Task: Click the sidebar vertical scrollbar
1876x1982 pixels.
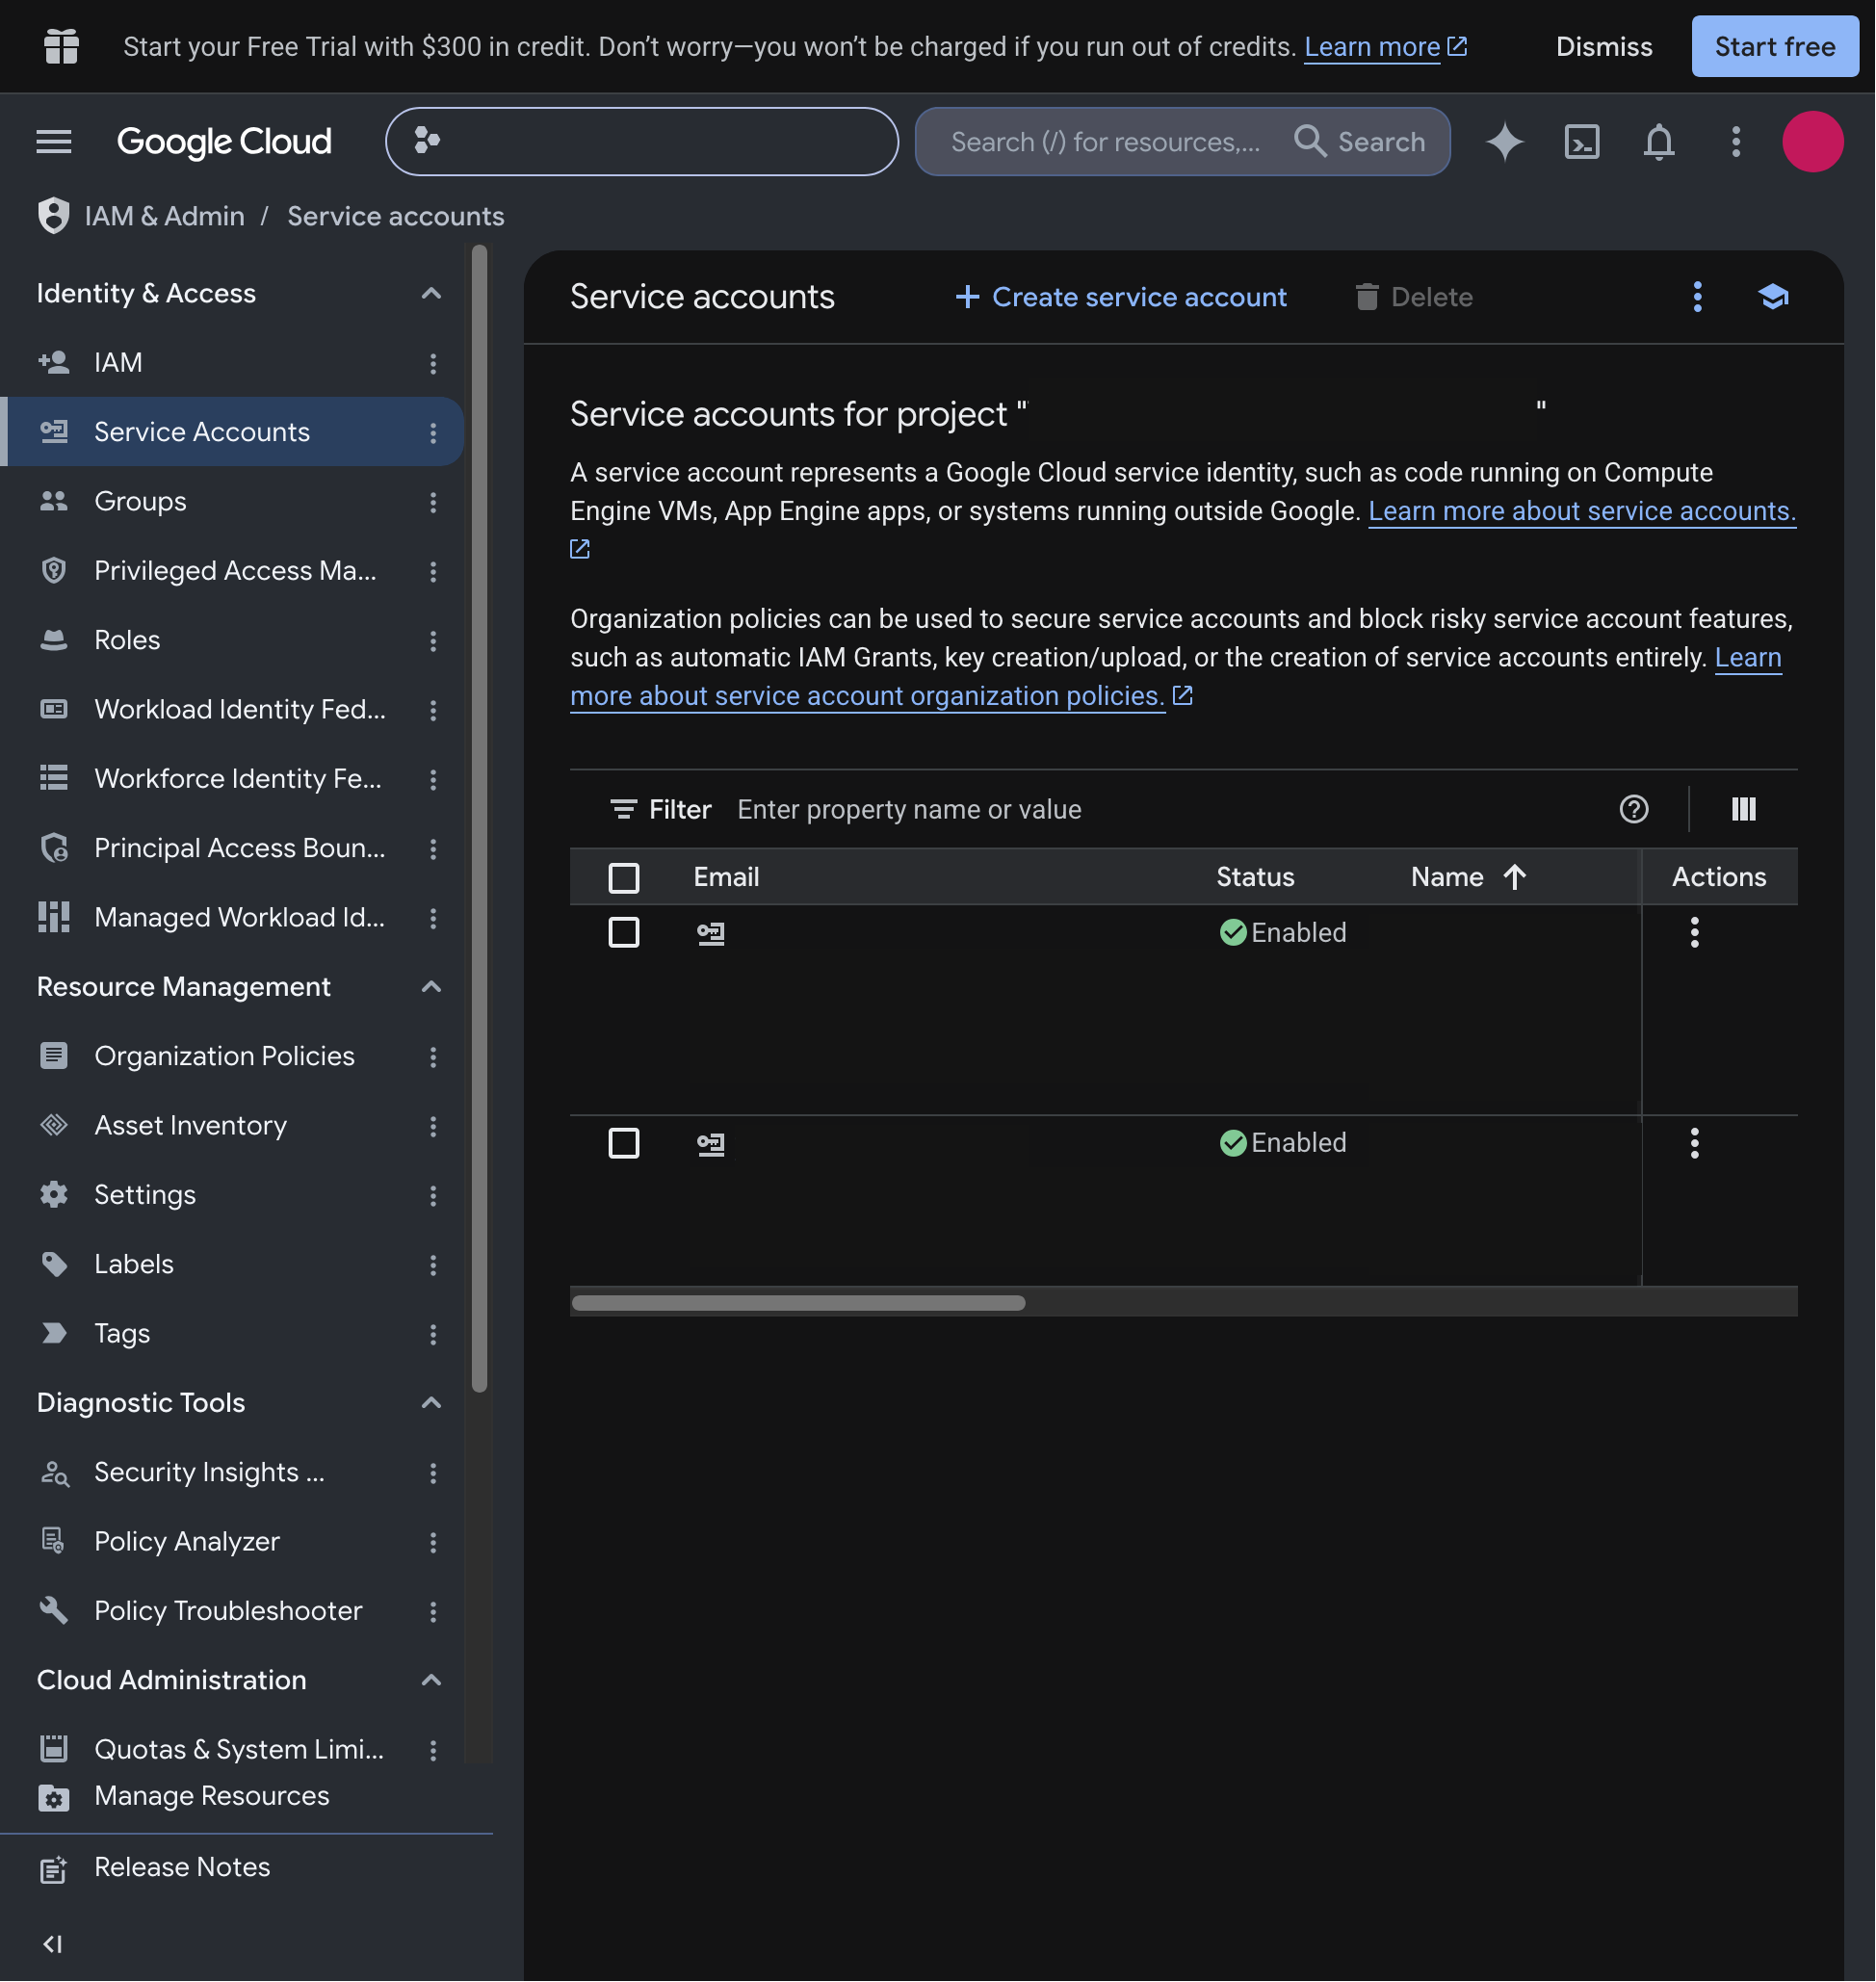Action: pos(480,818)
